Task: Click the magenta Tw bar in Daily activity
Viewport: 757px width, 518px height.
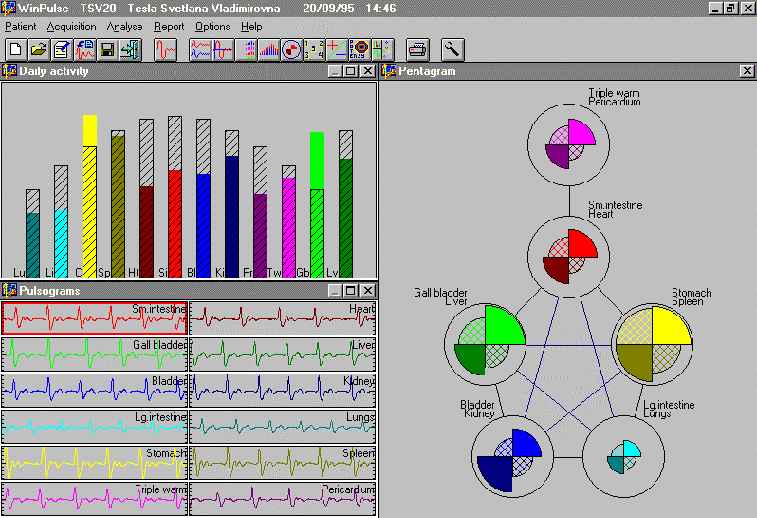Action: point(289,222)
